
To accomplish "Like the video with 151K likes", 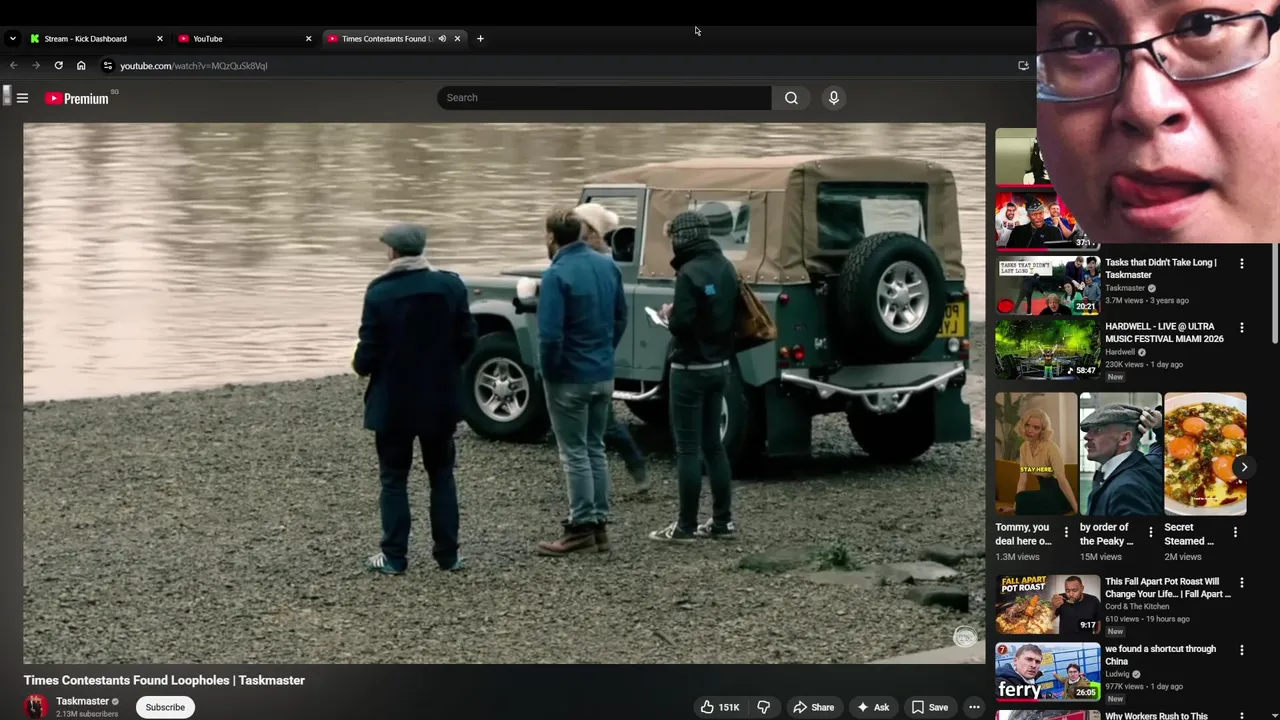I will coord(720,707).
